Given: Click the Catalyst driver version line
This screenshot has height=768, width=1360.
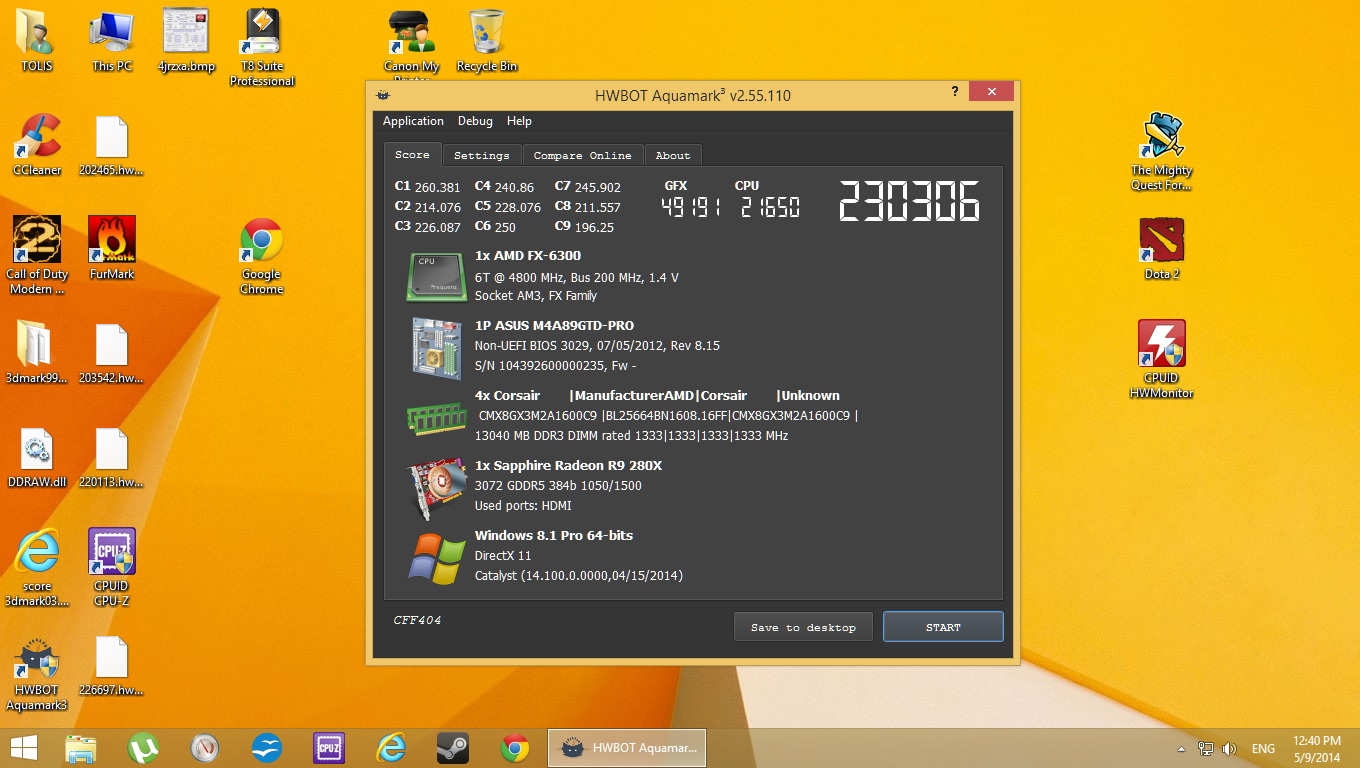Looking at the screenshot, I should click(579, 576).
